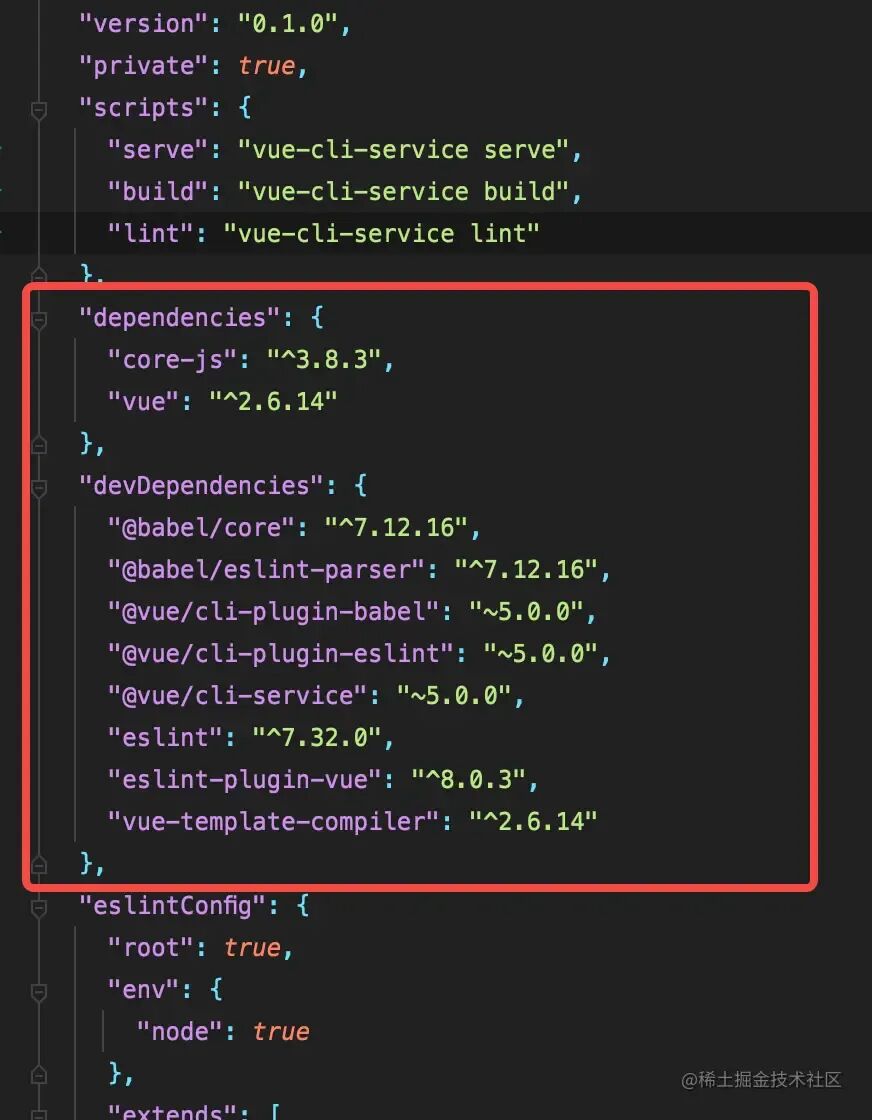Click the "^7.12.16" value of @babel/core

click(x=396, y=528)
